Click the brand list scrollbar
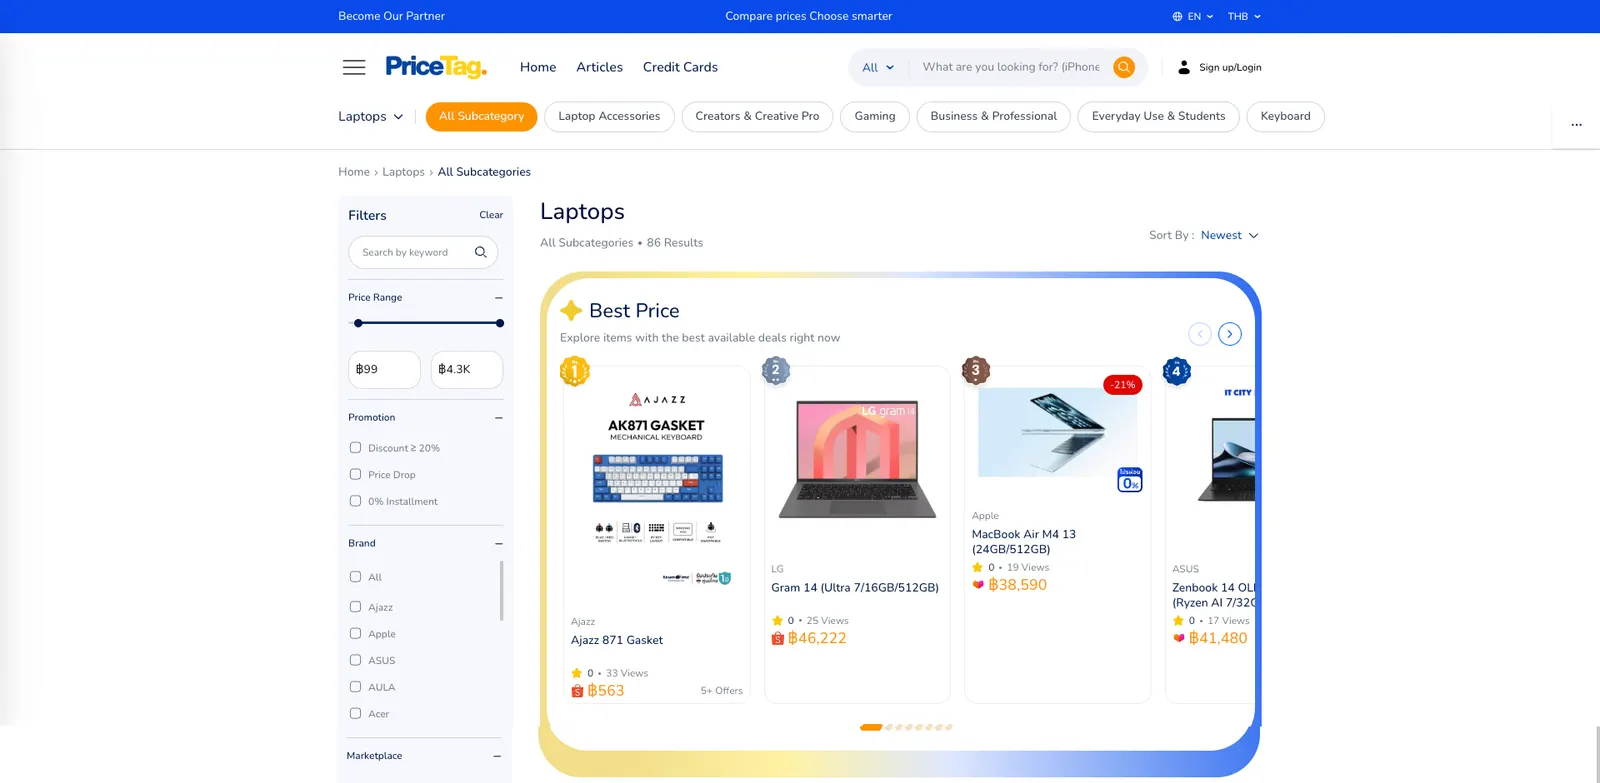Screen dimensions: 1600x783 (x=501, y=590)
